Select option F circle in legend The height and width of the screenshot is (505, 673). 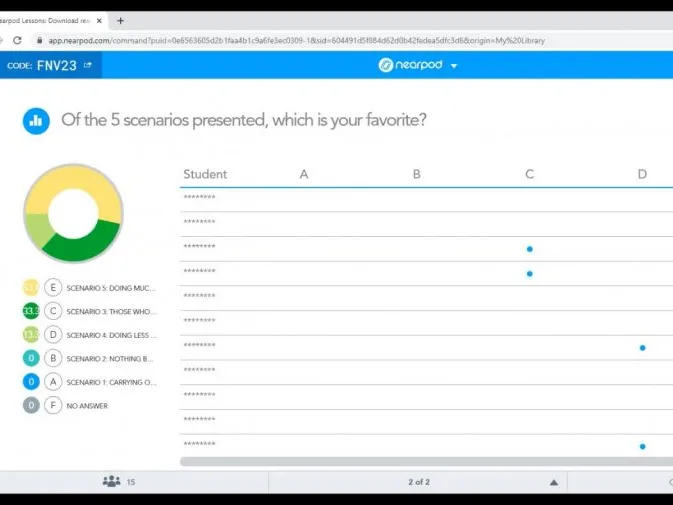pos(53,405)
